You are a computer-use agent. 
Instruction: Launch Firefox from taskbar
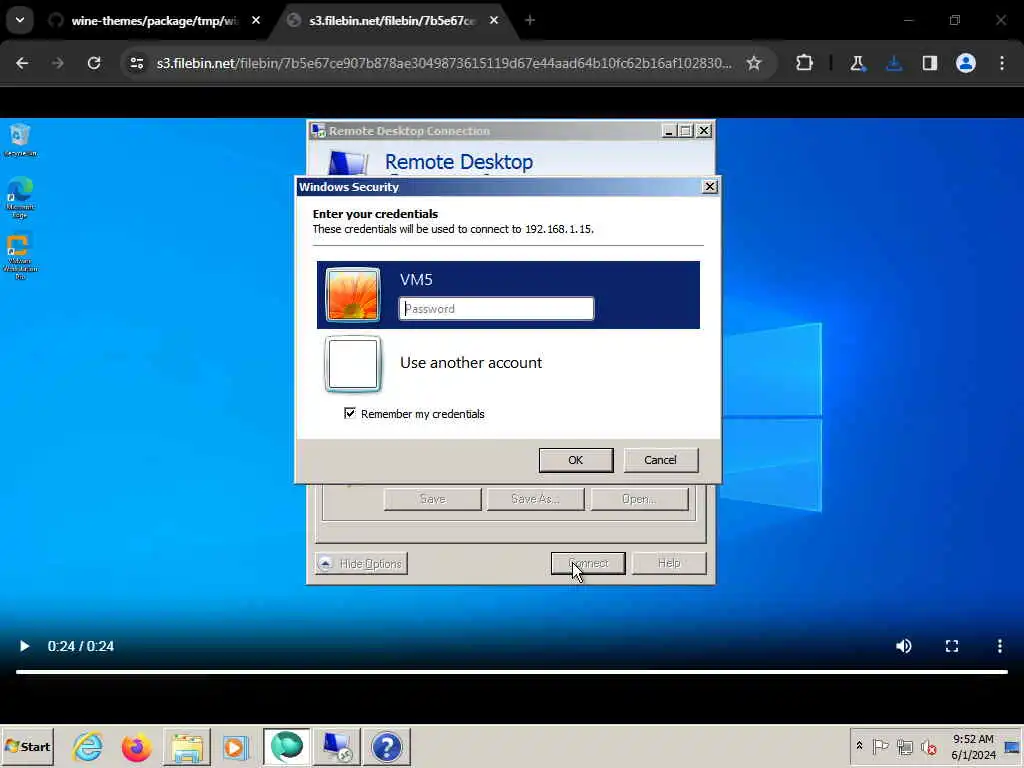coord(136,746)
